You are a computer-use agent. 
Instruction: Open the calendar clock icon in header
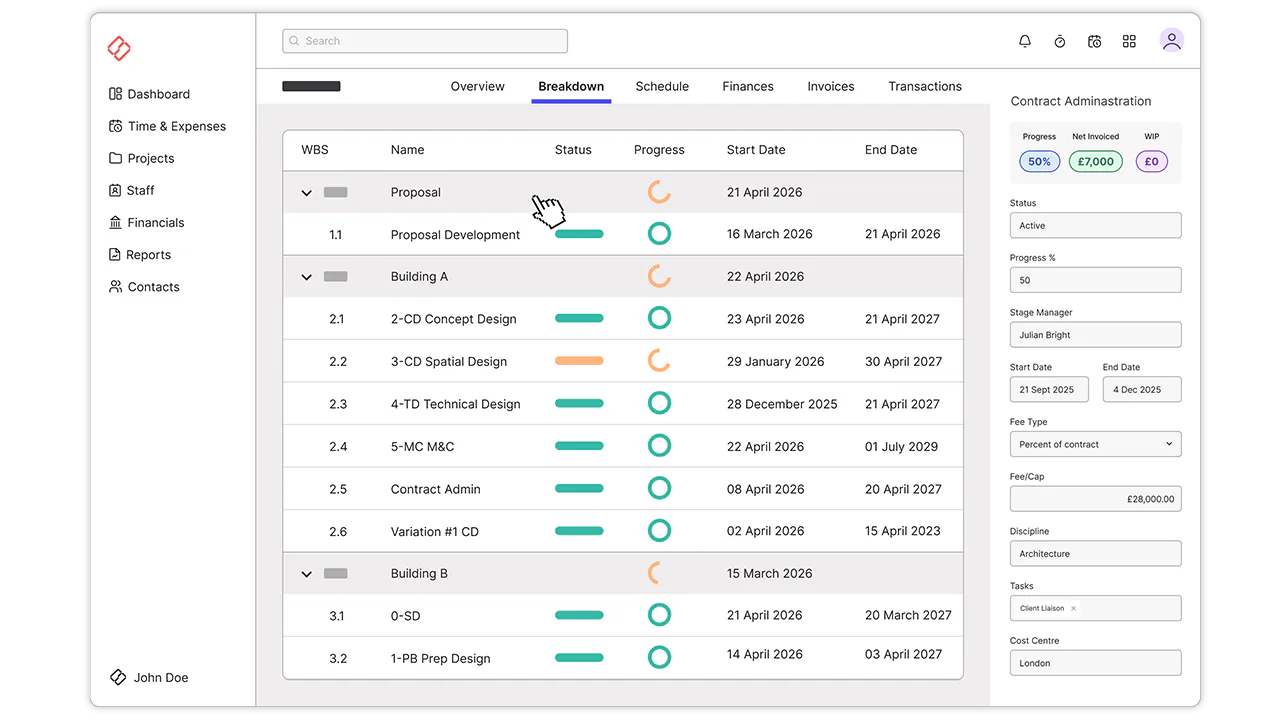pos(1095,41)
